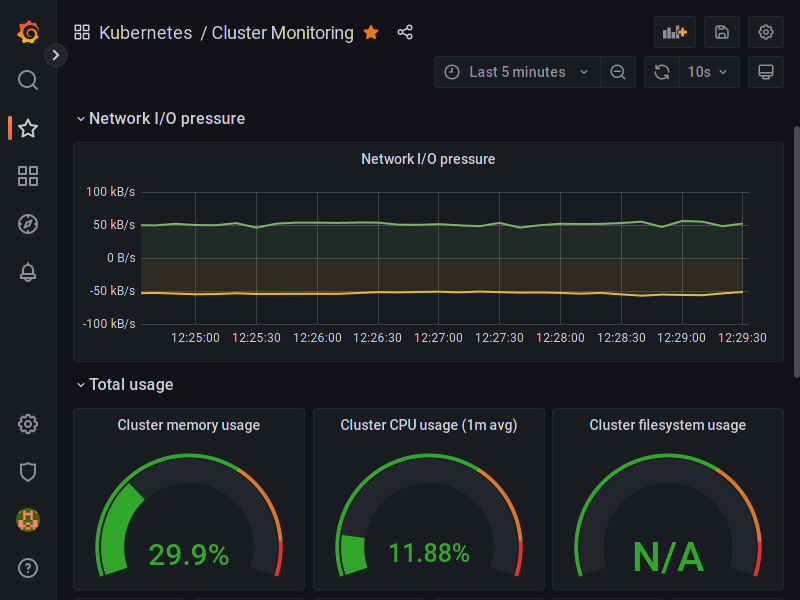Open Server Admin via the shield icon
The width and height of the screenshot is (800, 600).
(28, 472)
